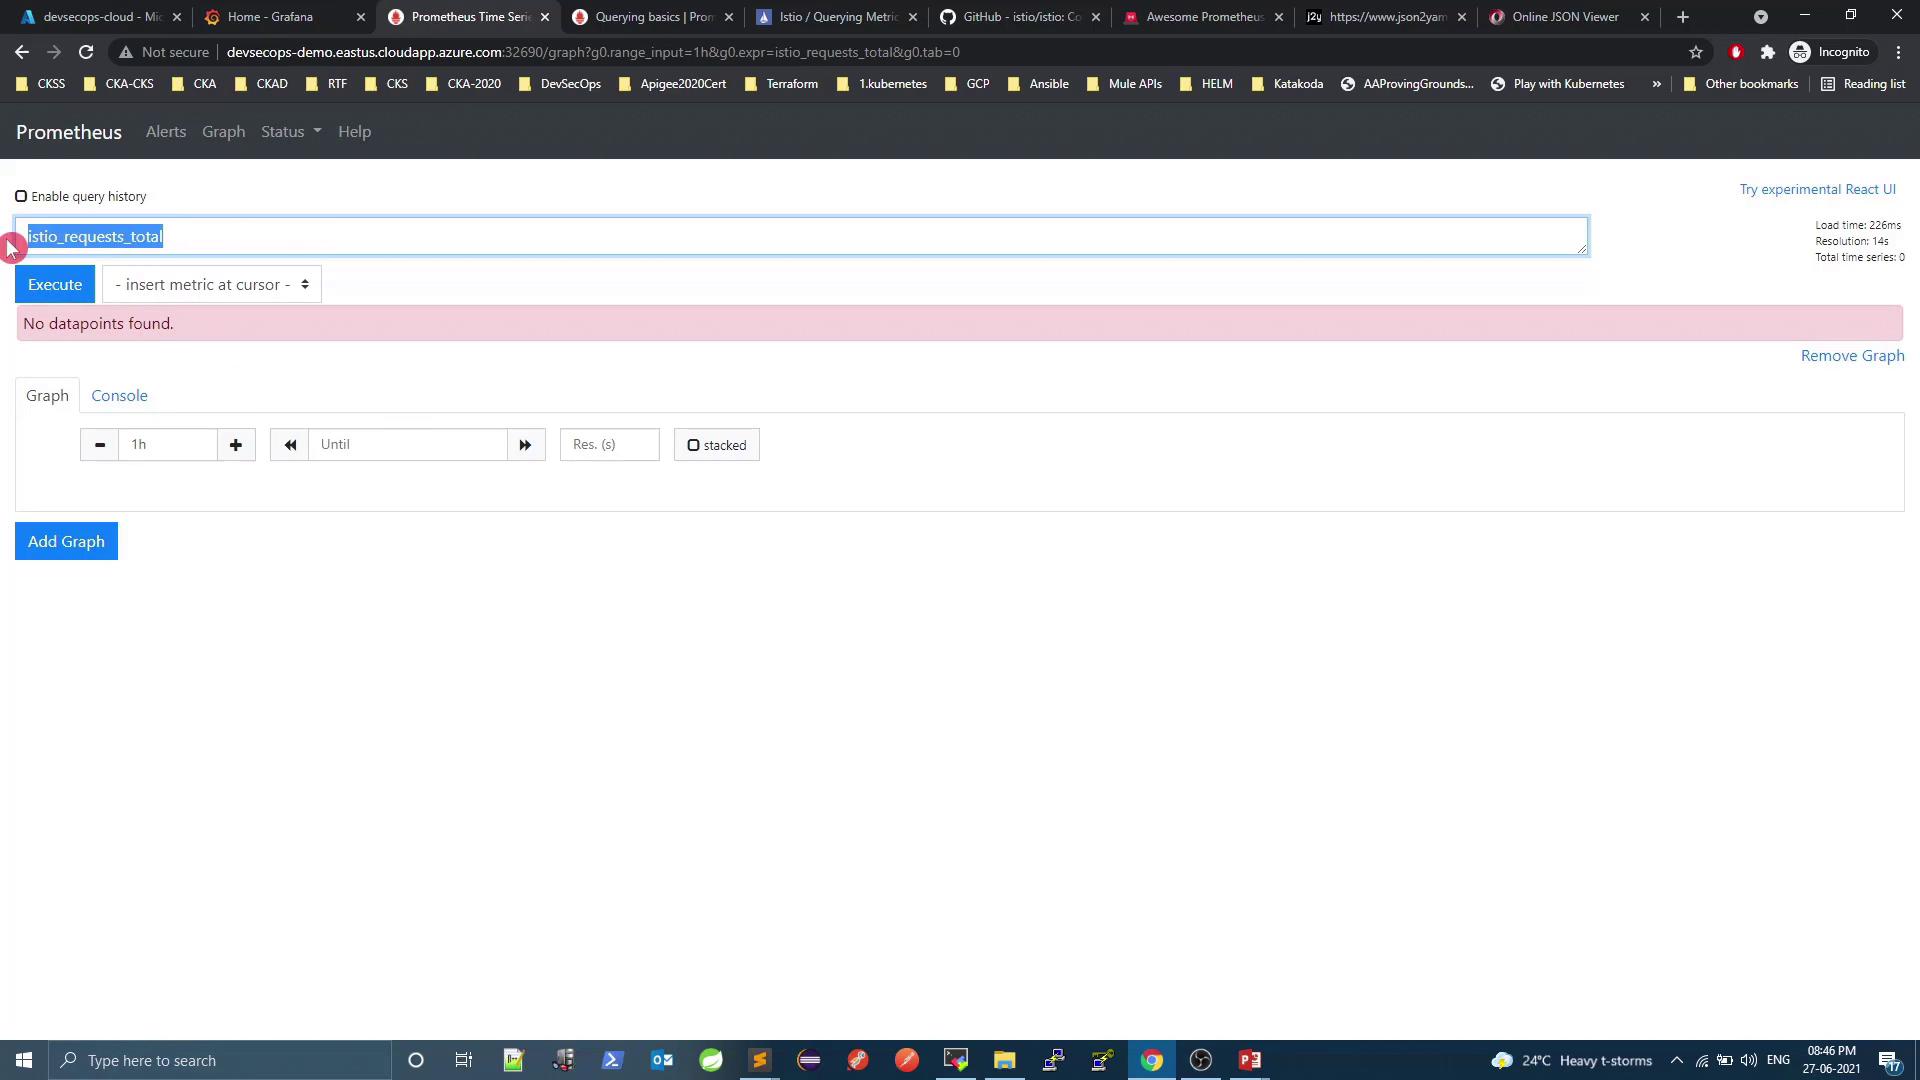Reload the page with browser refresh icon
The width and height of the screenshot is (1920, 1080).
[x=86, y=52]
